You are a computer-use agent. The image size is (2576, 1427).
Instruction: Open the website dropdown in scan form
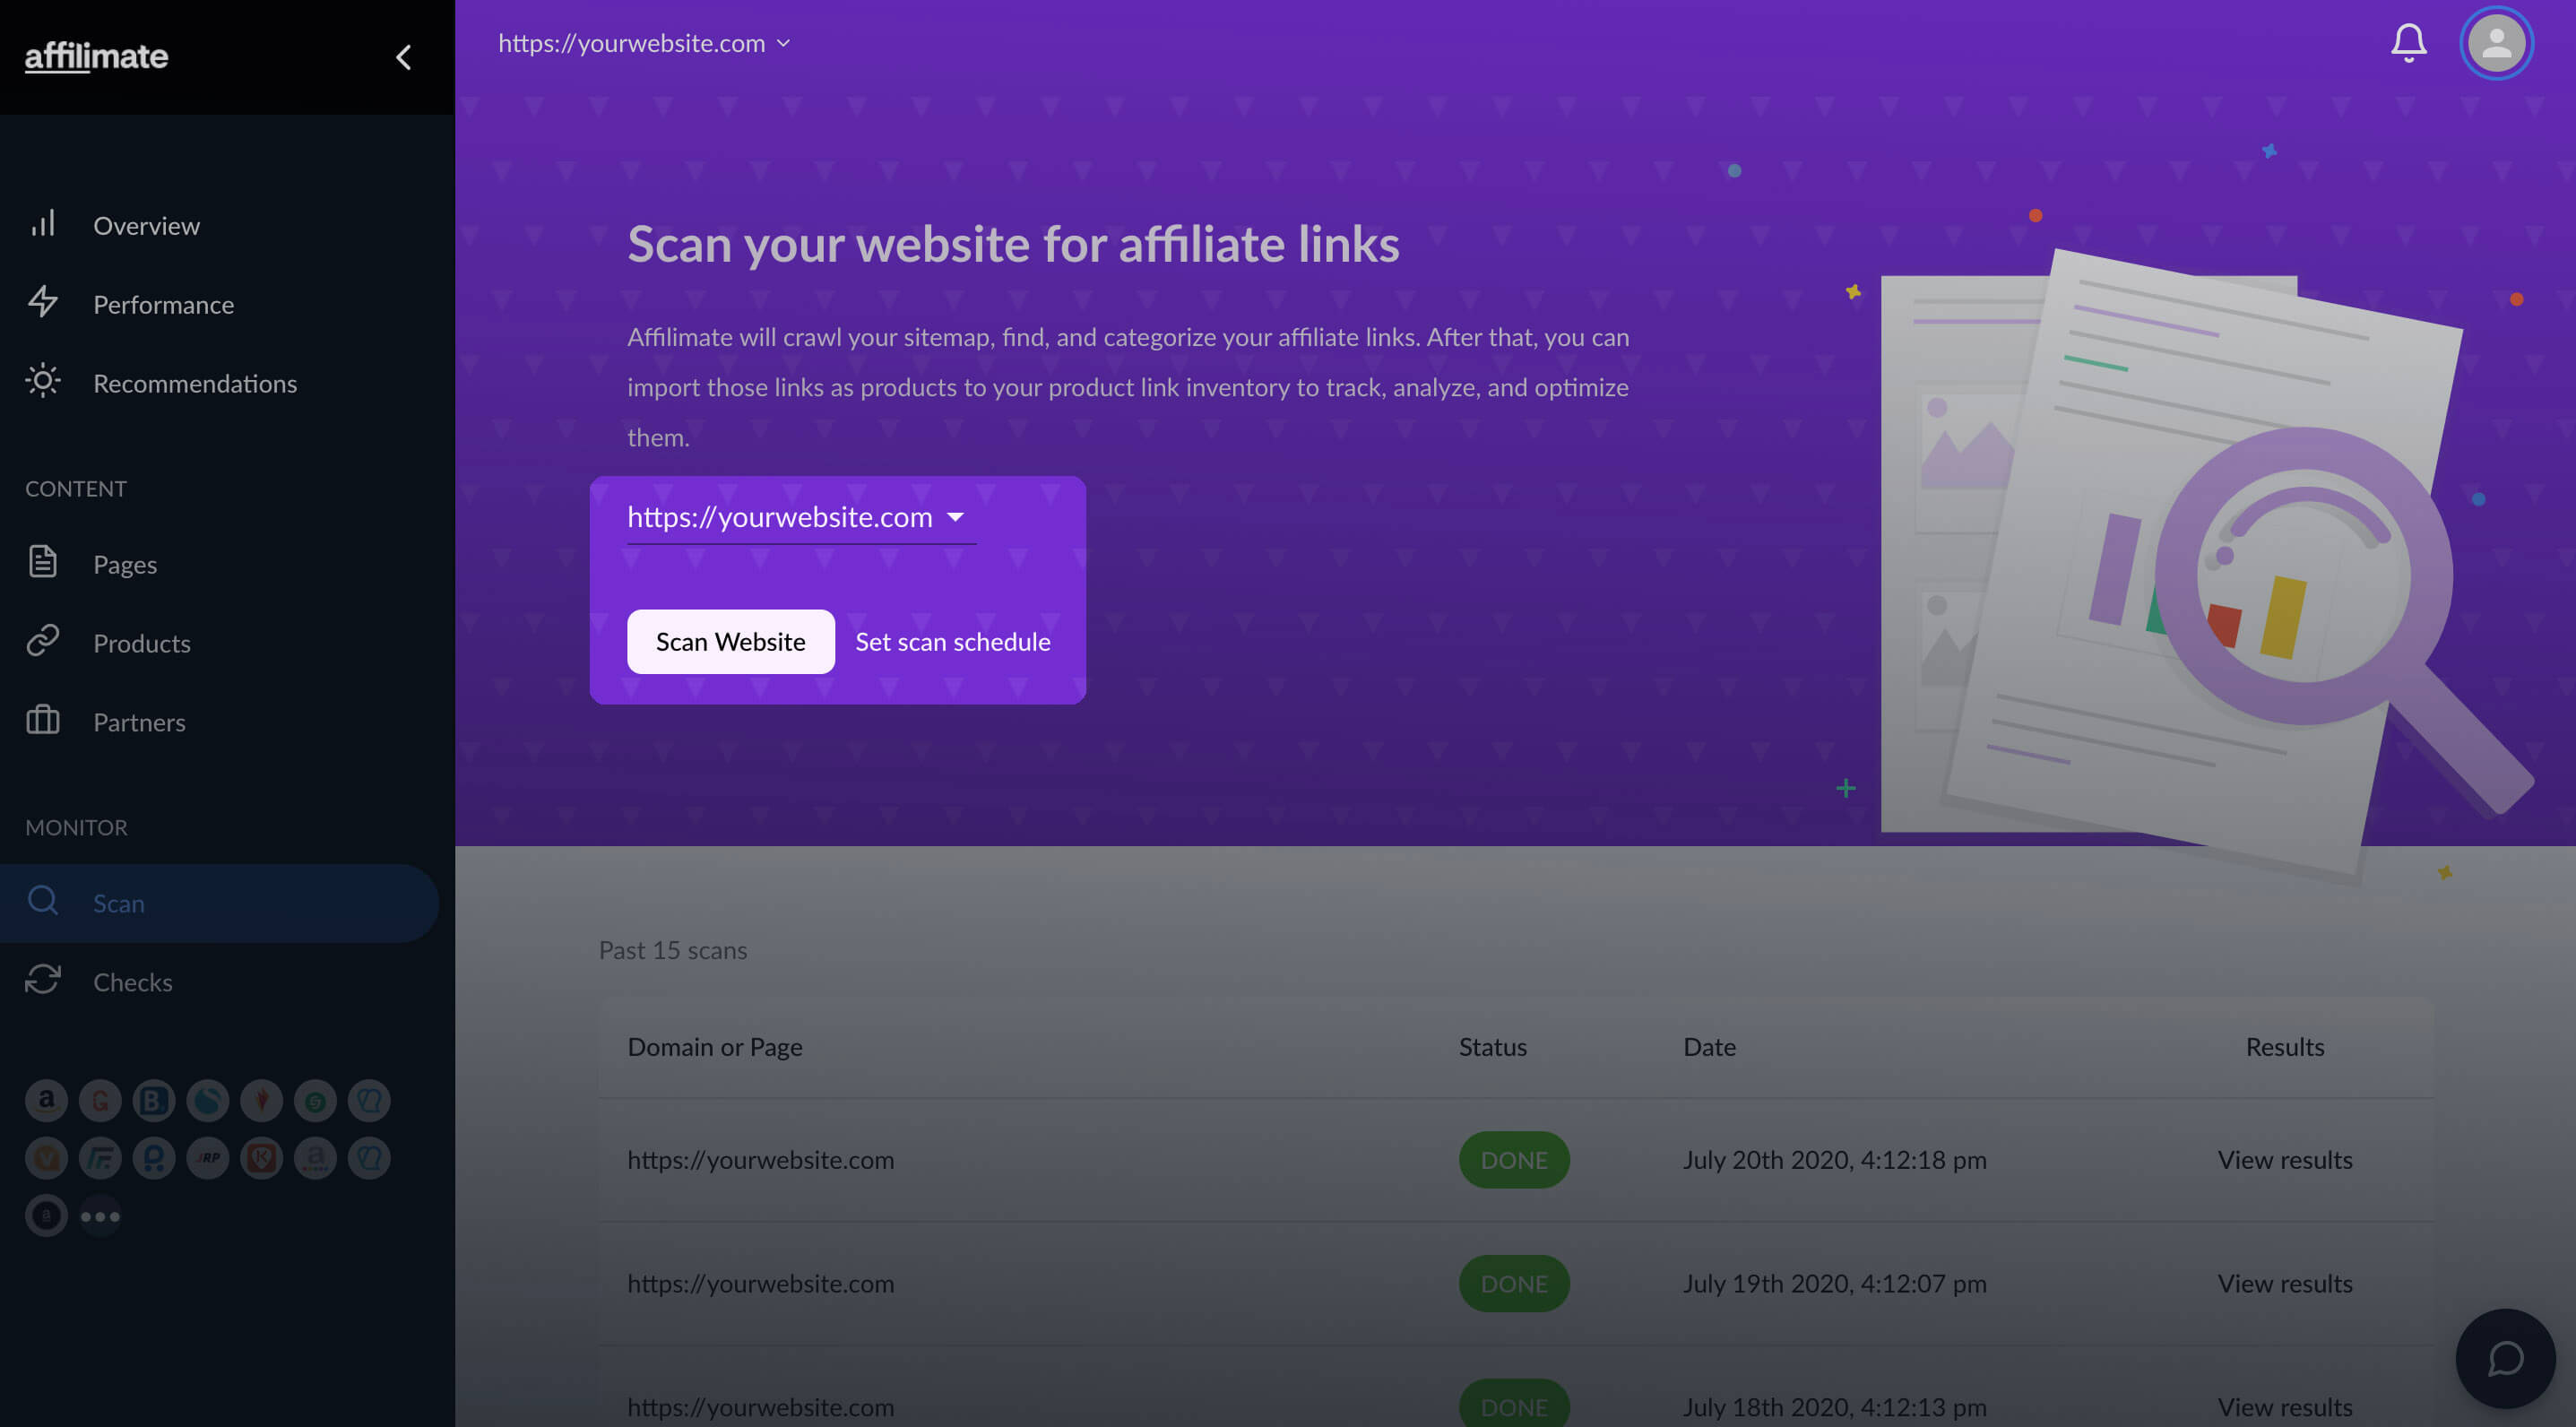(796, 515)
